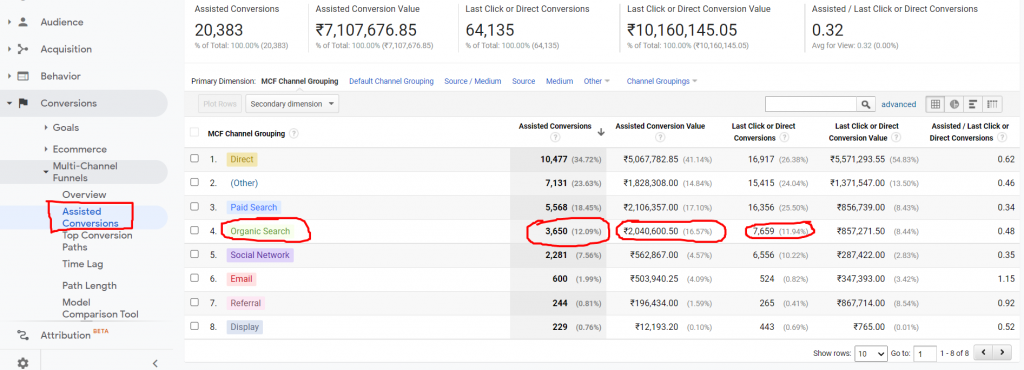Screen dimensions: 1024x370
Task: Go to the next page arrow
Action: tap(1002, 352)
